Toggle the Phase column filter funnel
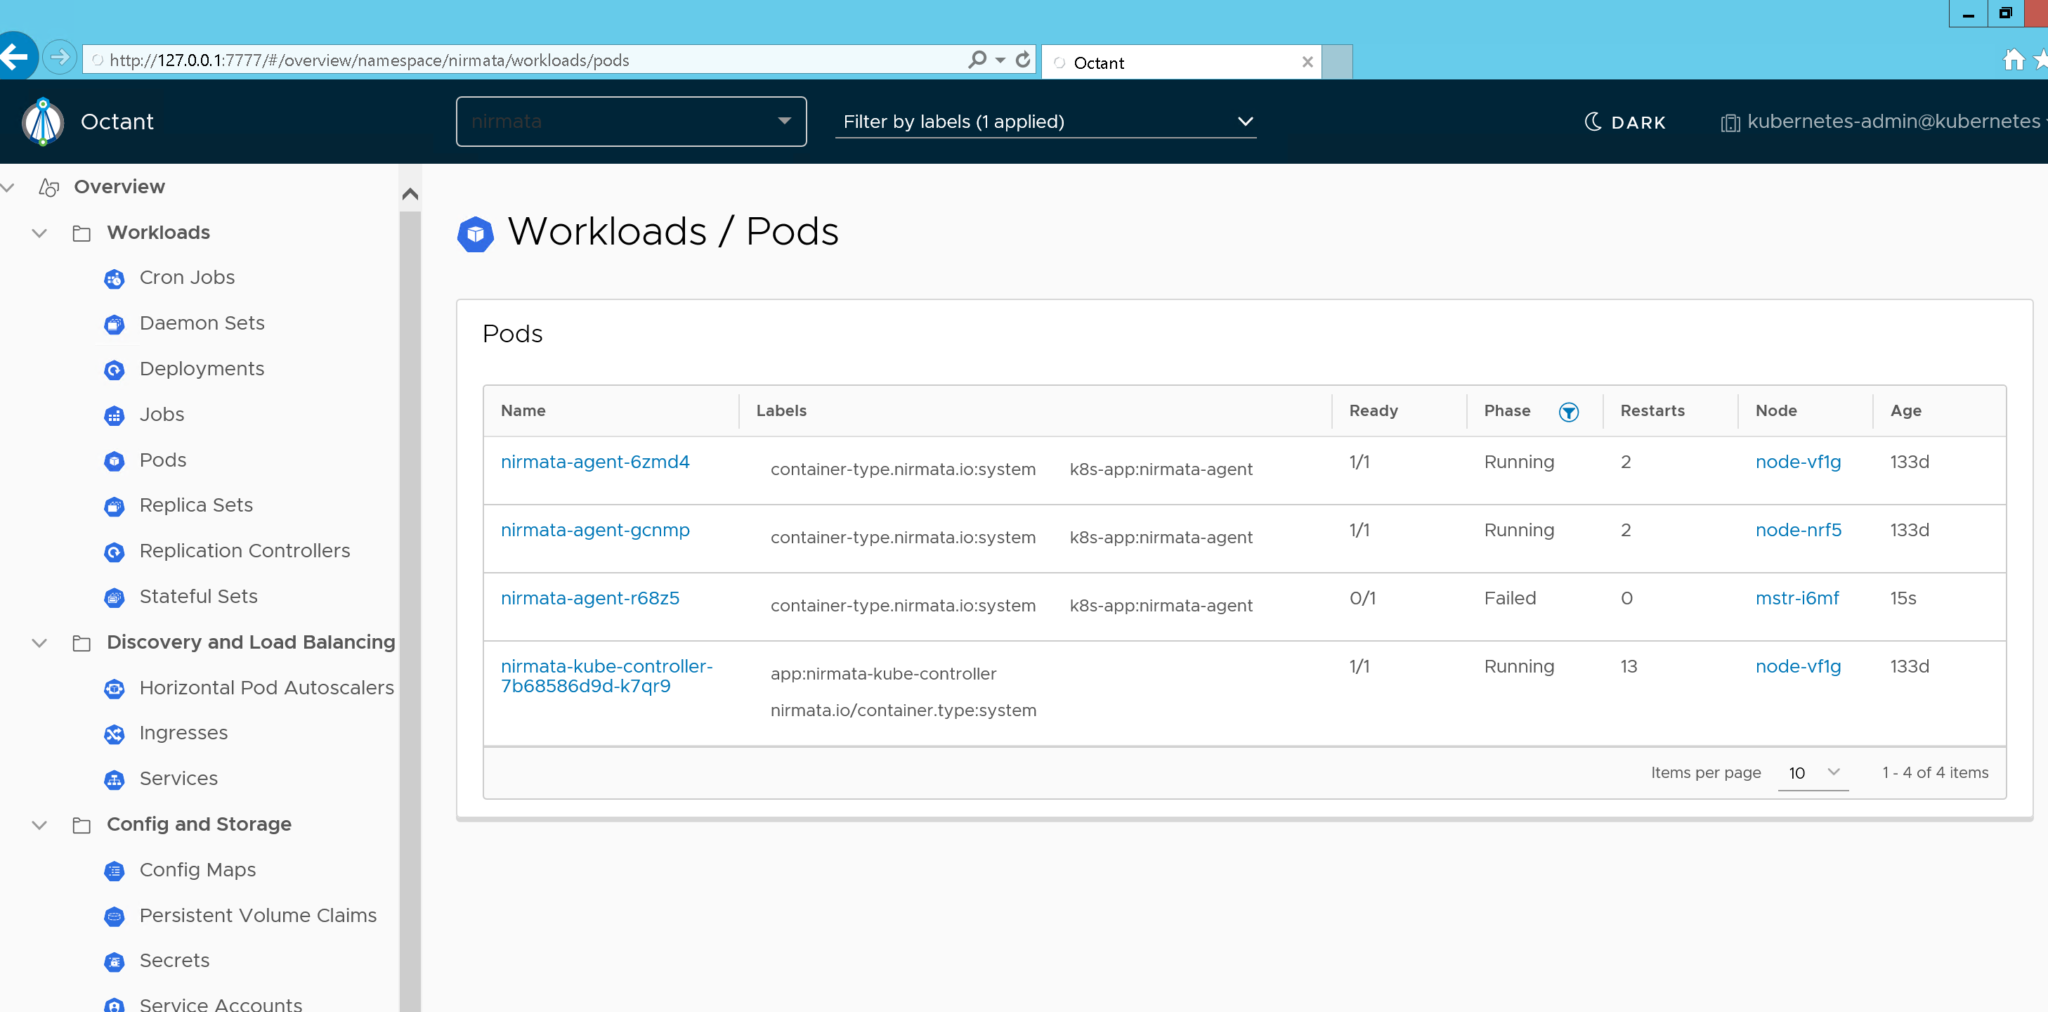Viewport: 2048px width, 1012px height. pos(1569,411)
